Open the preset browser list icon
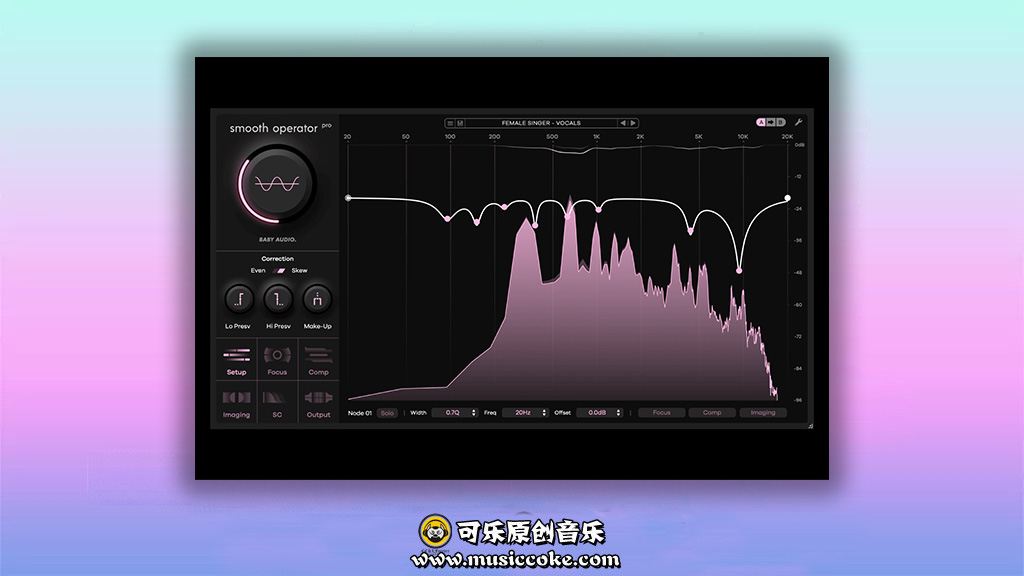Screen dimensions: 1024x576 pos(450,123)
